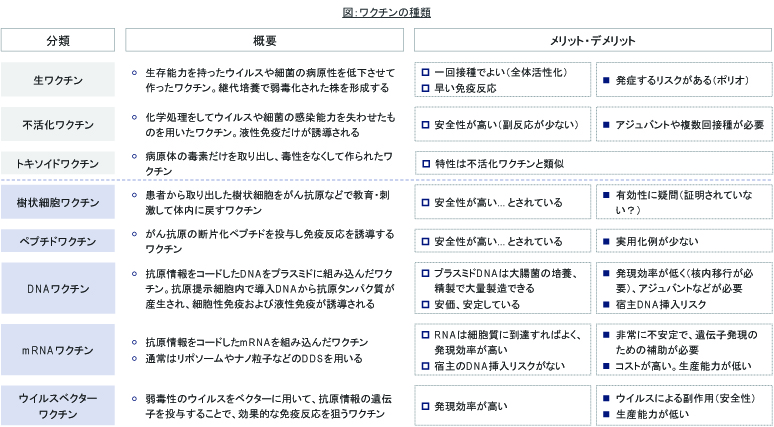Click the ペプチドワクチン category cell

[x=59, y=241]
